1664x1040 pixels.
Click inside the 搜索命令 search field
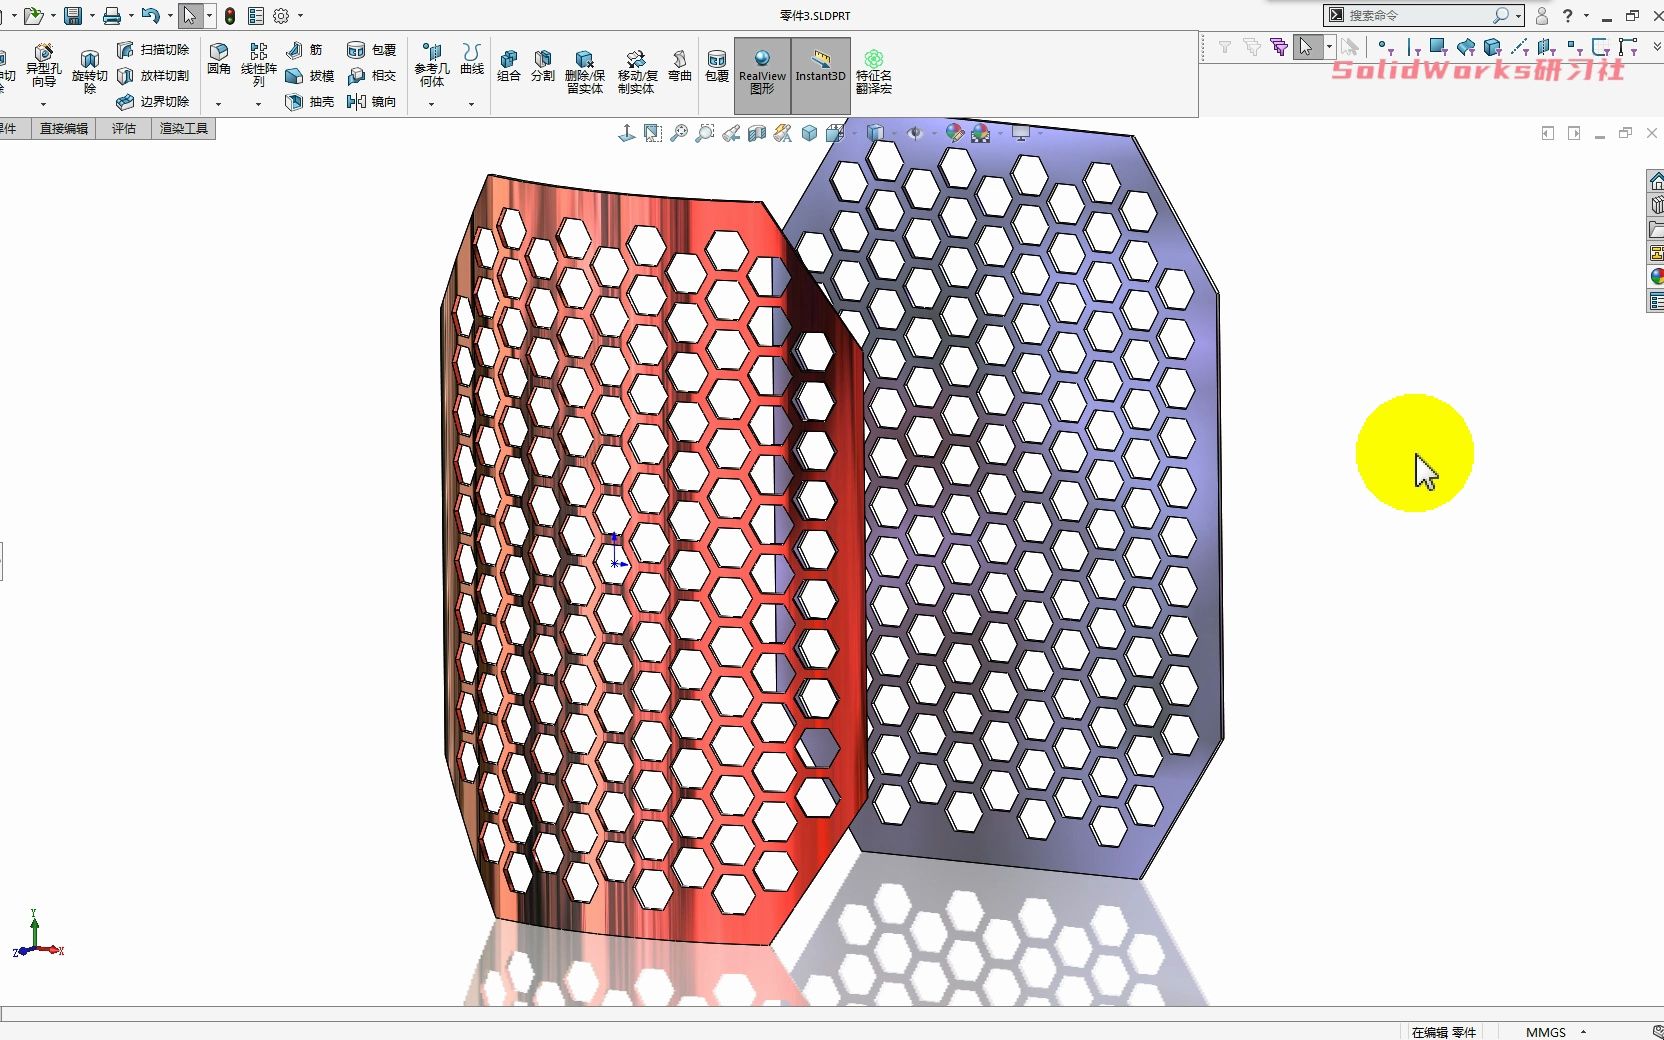click(x=1420, y=15)
